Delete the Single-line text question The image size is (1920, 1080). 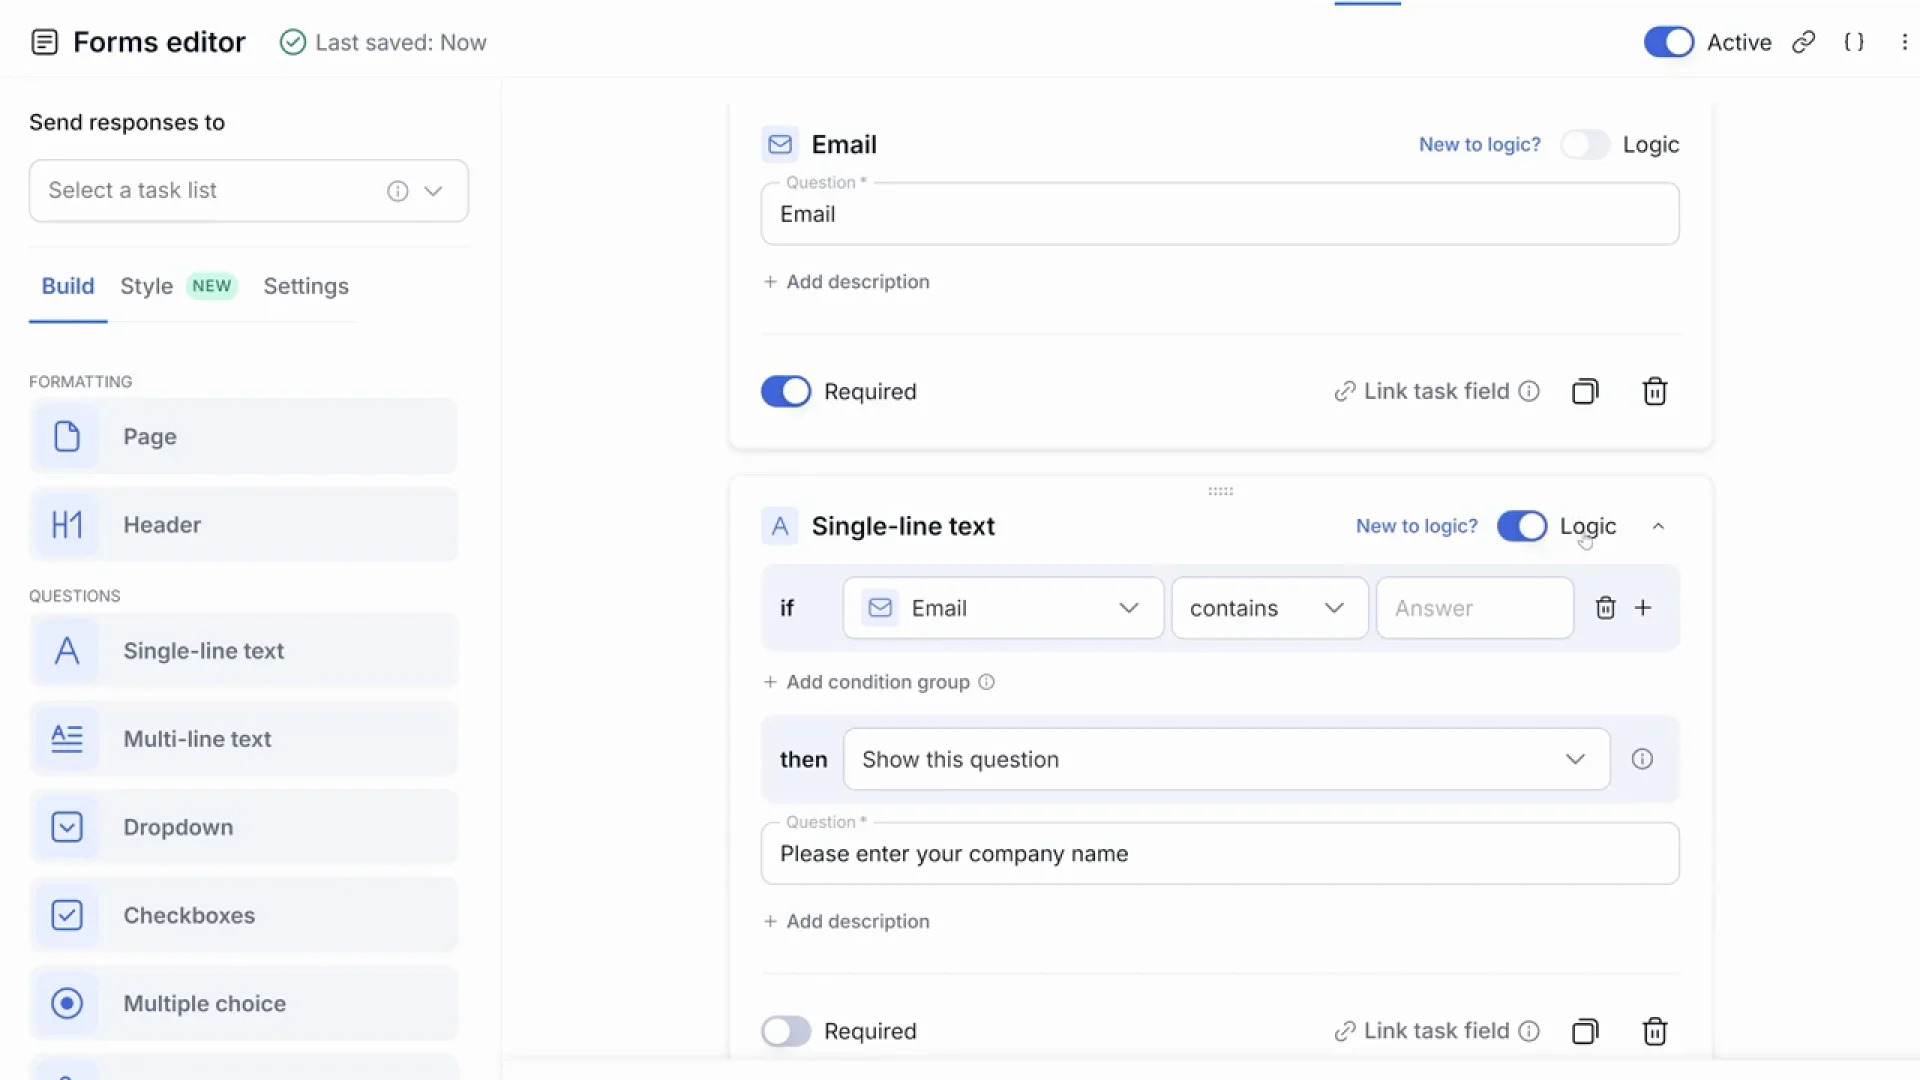click(1655, 1031)
